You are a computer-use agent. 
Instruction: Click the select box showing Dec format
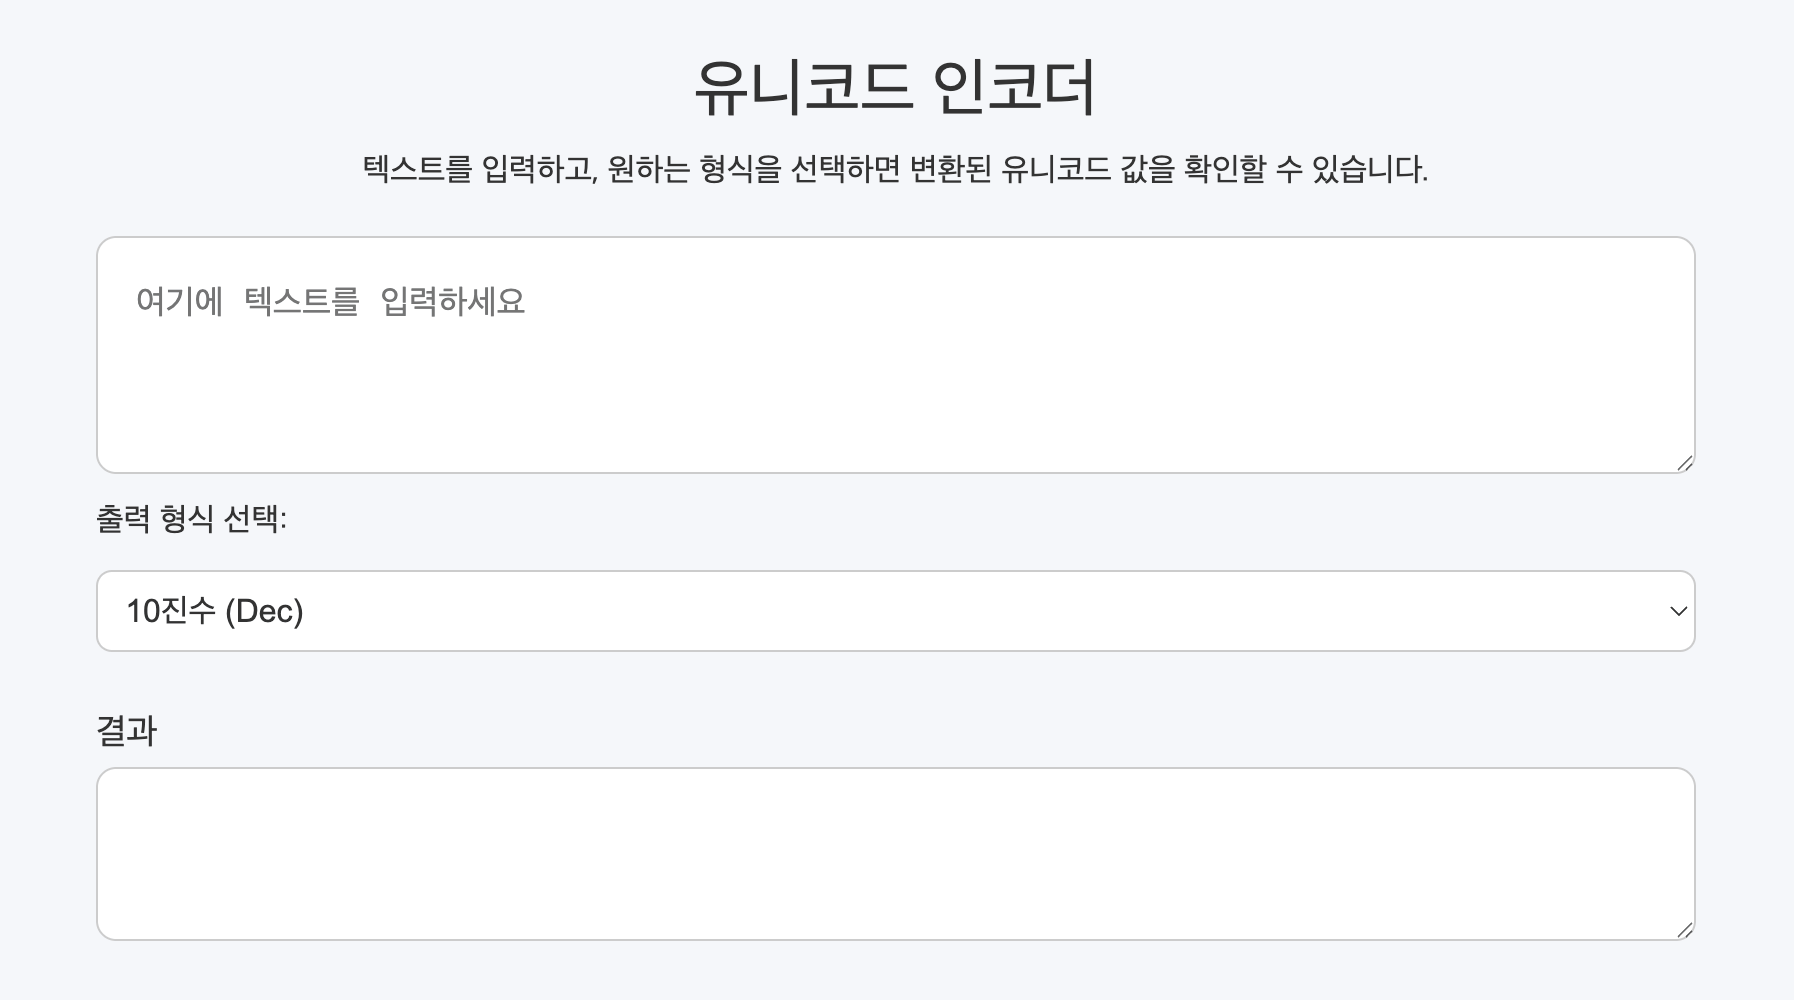895,611
